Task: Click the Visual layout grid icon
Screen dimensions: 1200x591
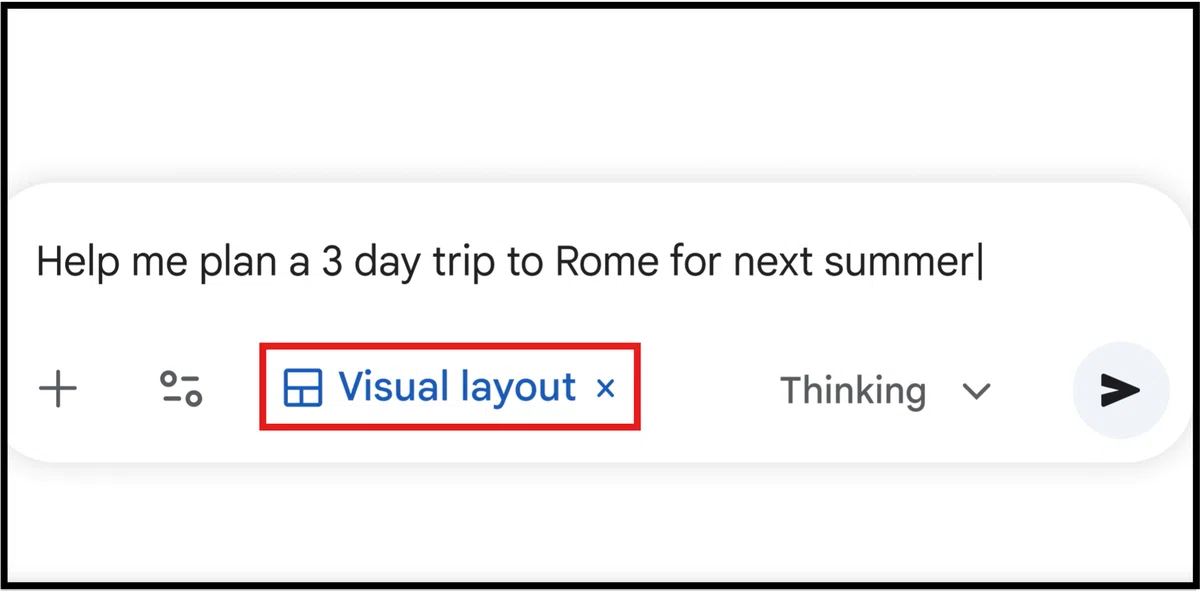Action: click(303, 388)
